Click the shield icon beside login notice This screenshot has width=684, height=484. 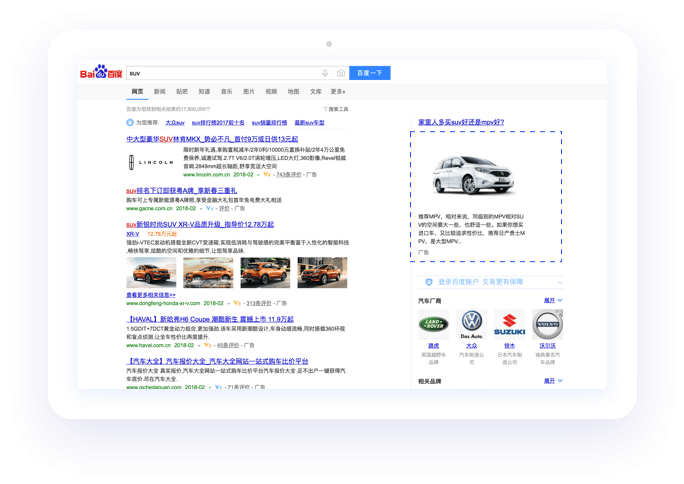pos(428,282)
